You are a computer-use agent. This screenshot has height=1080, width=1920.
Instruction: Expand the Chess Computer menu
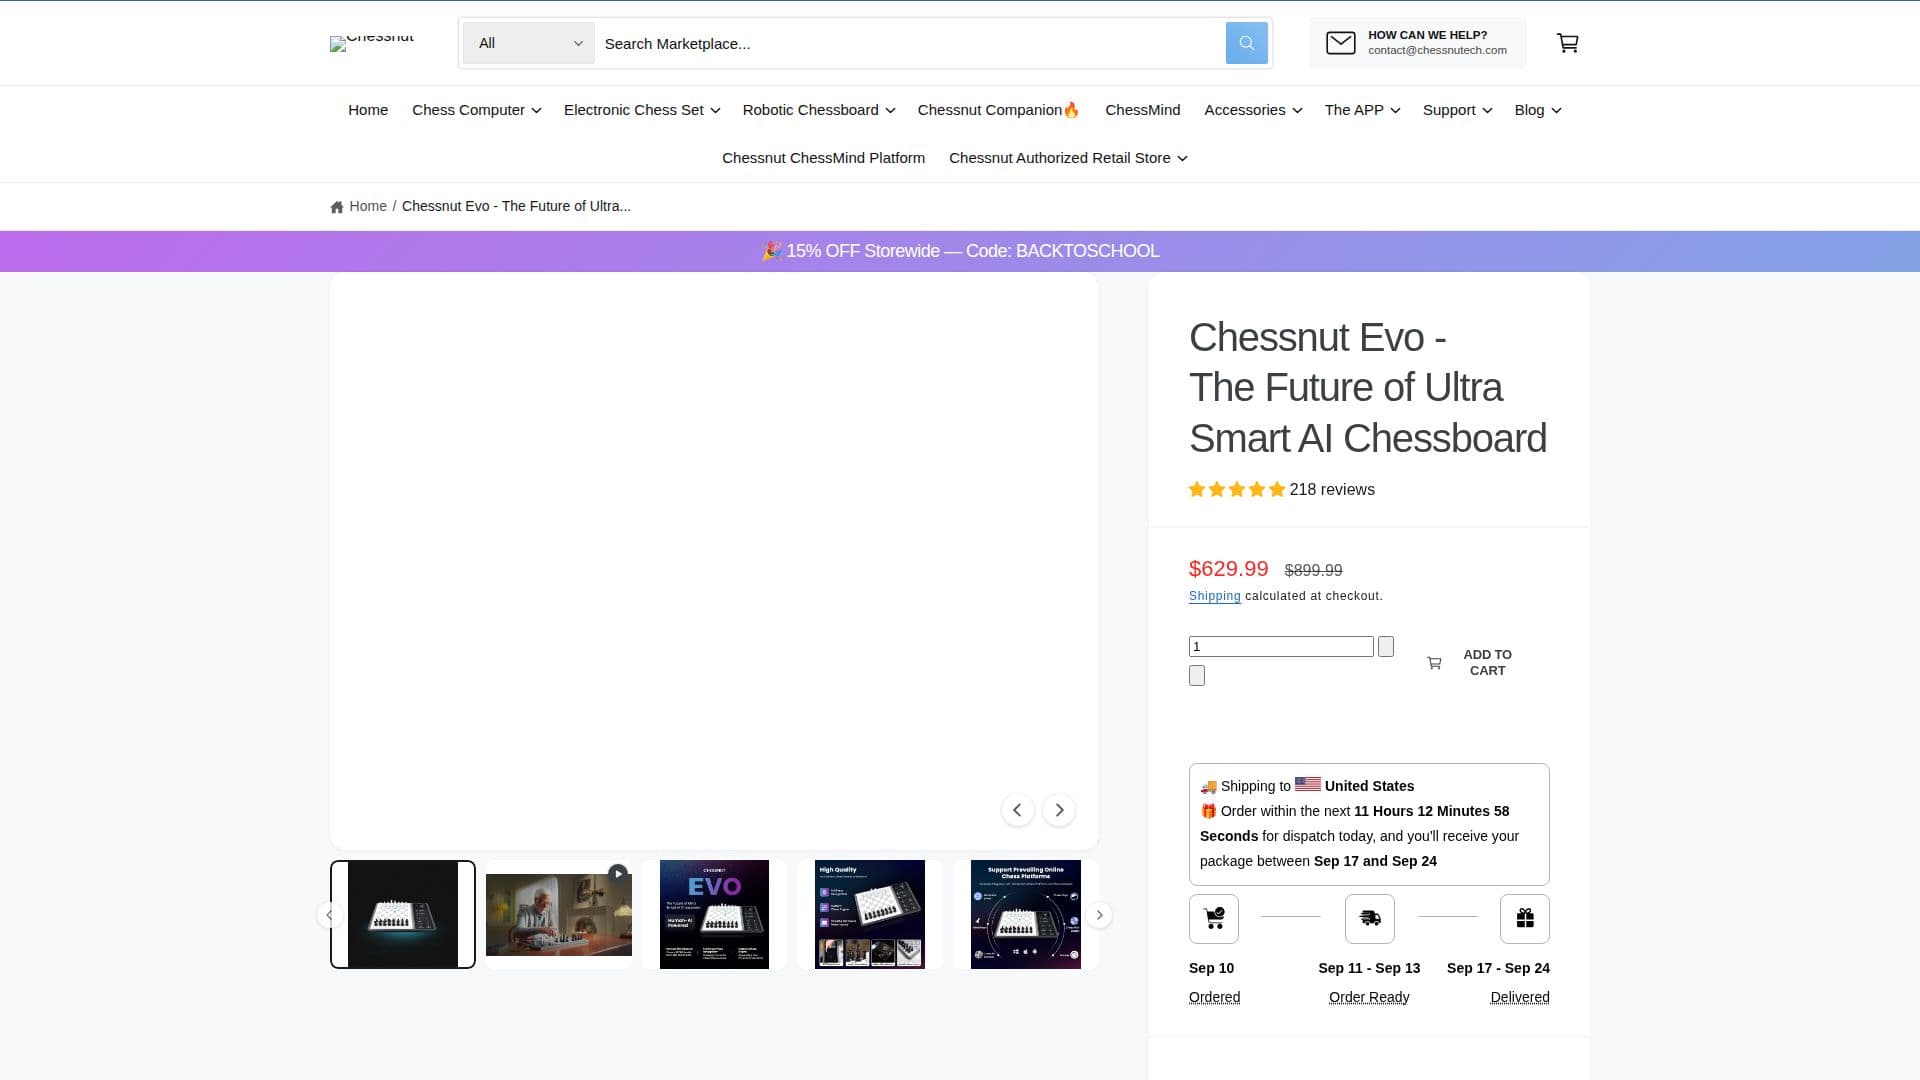[x=476, y=110]
